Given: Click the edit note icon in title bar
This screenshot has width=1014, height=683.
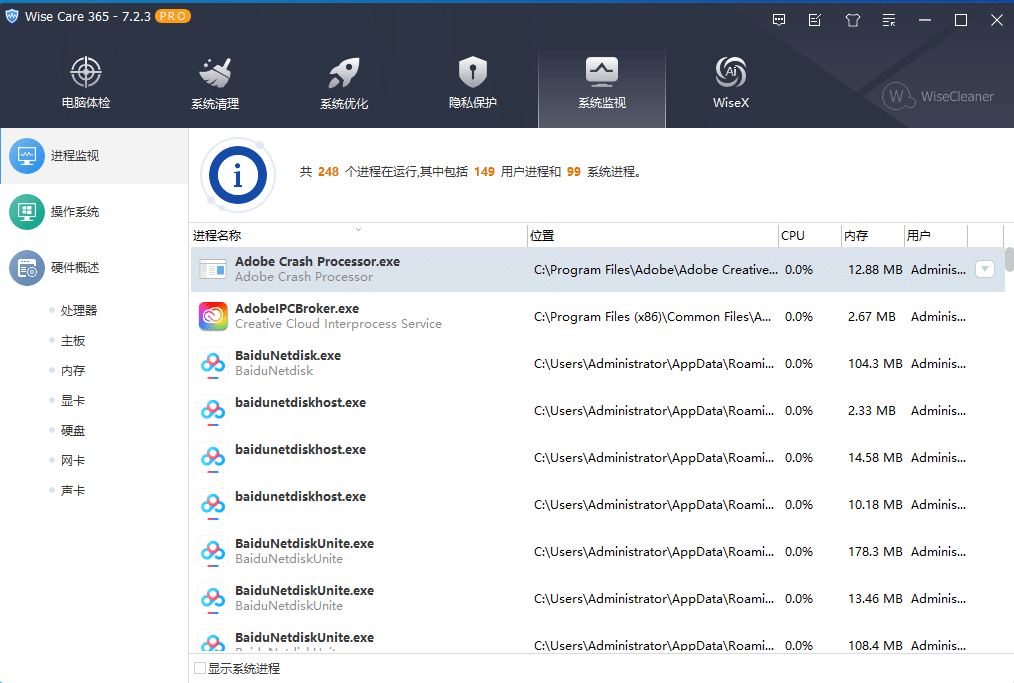Looking at the screenshot, I should 816,20.
